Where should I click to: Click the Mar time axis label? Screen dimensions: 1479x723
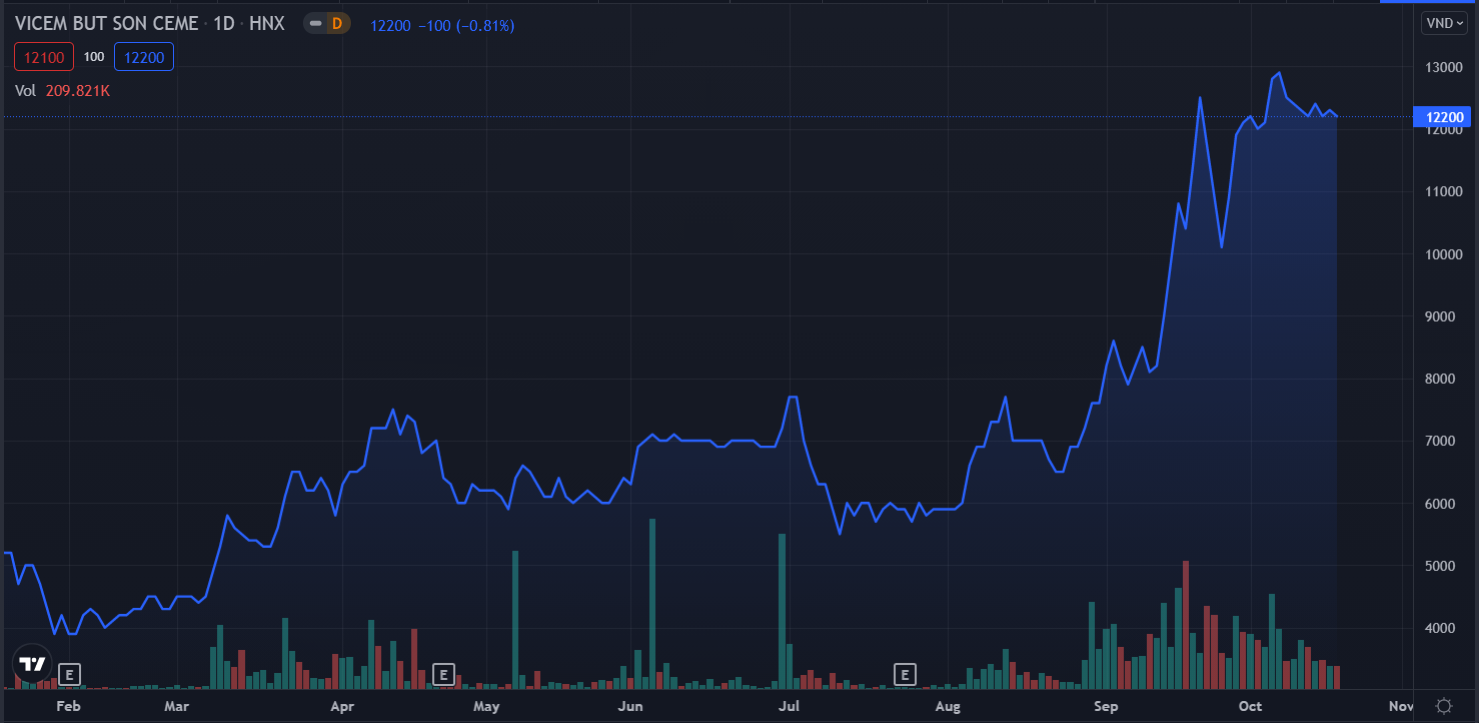click(x=176, y=707)
